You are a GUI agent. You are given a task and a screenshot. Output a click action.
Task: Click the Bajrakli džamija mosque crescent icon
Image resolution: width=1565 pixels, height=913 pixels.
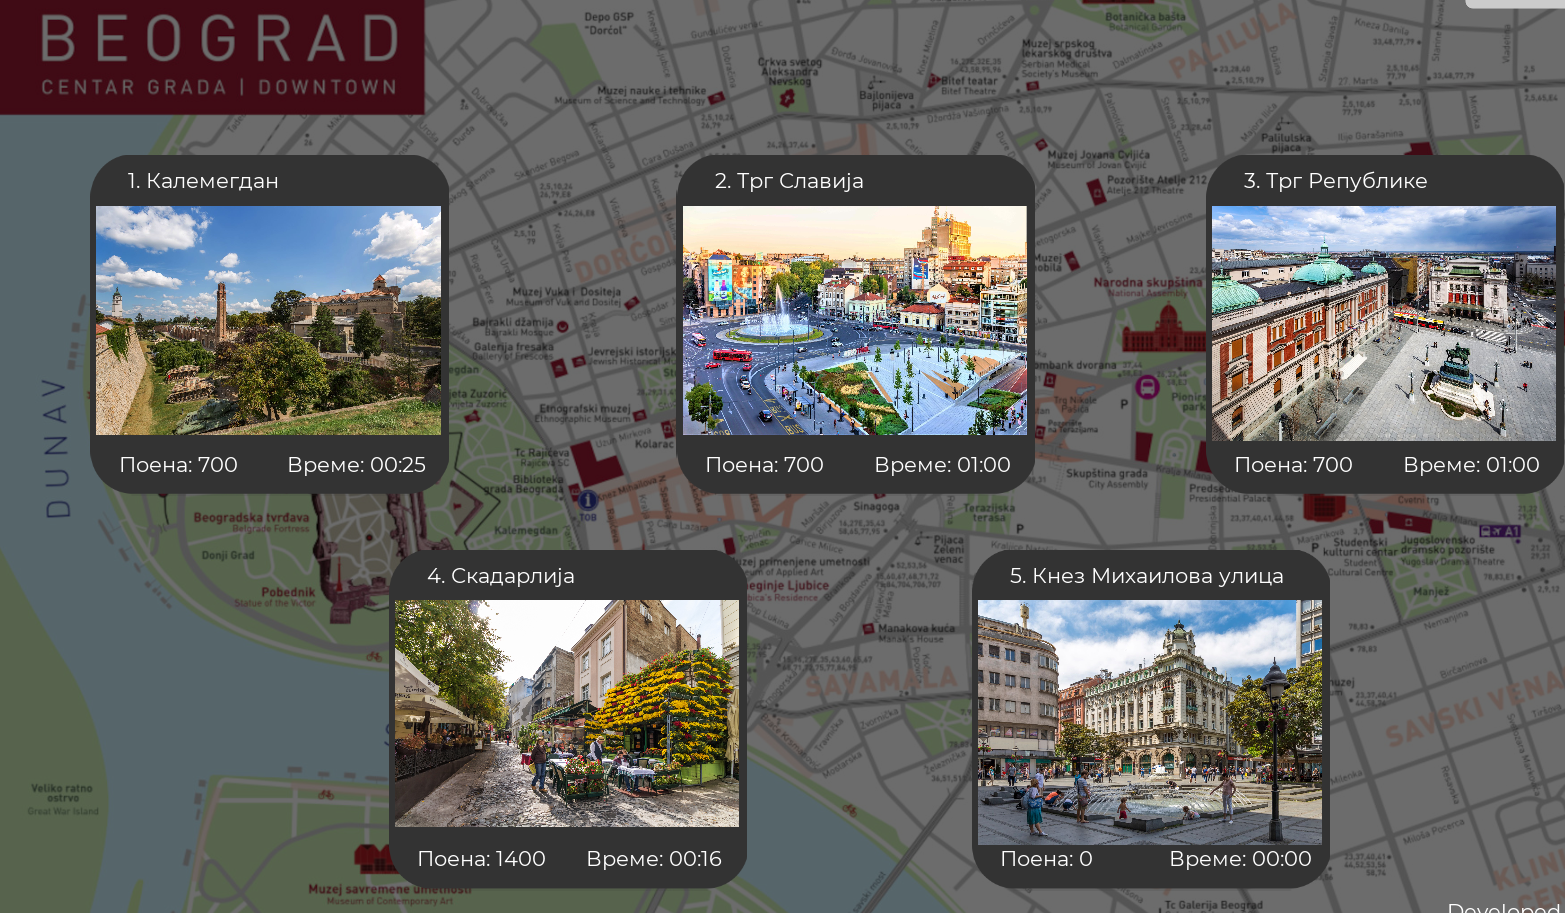coord(562,327)
